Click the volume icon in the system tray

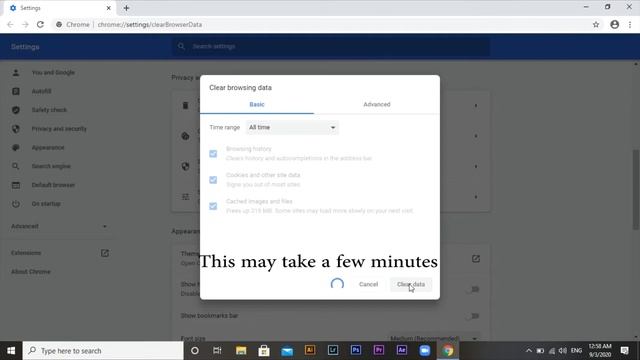(x=562, y=351)
